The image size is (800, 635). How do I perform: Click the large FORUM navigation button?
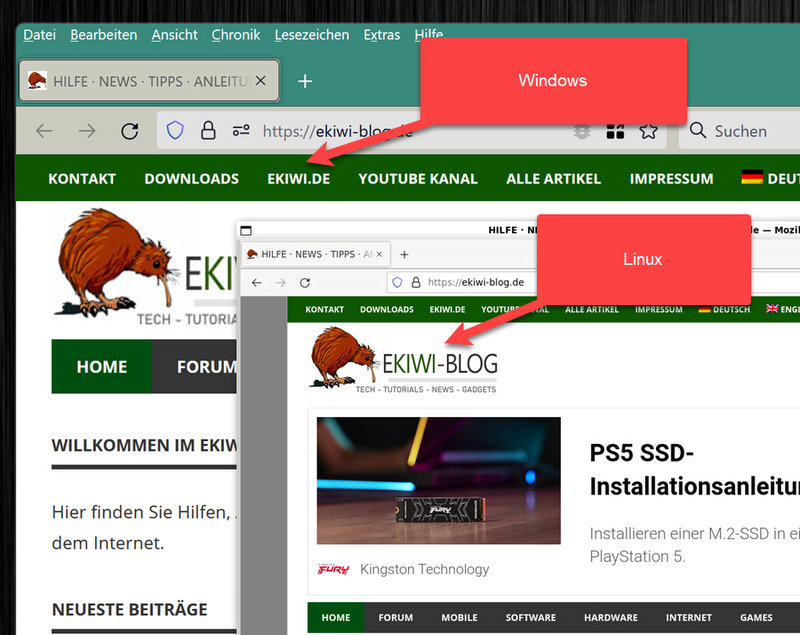(195, 367)
